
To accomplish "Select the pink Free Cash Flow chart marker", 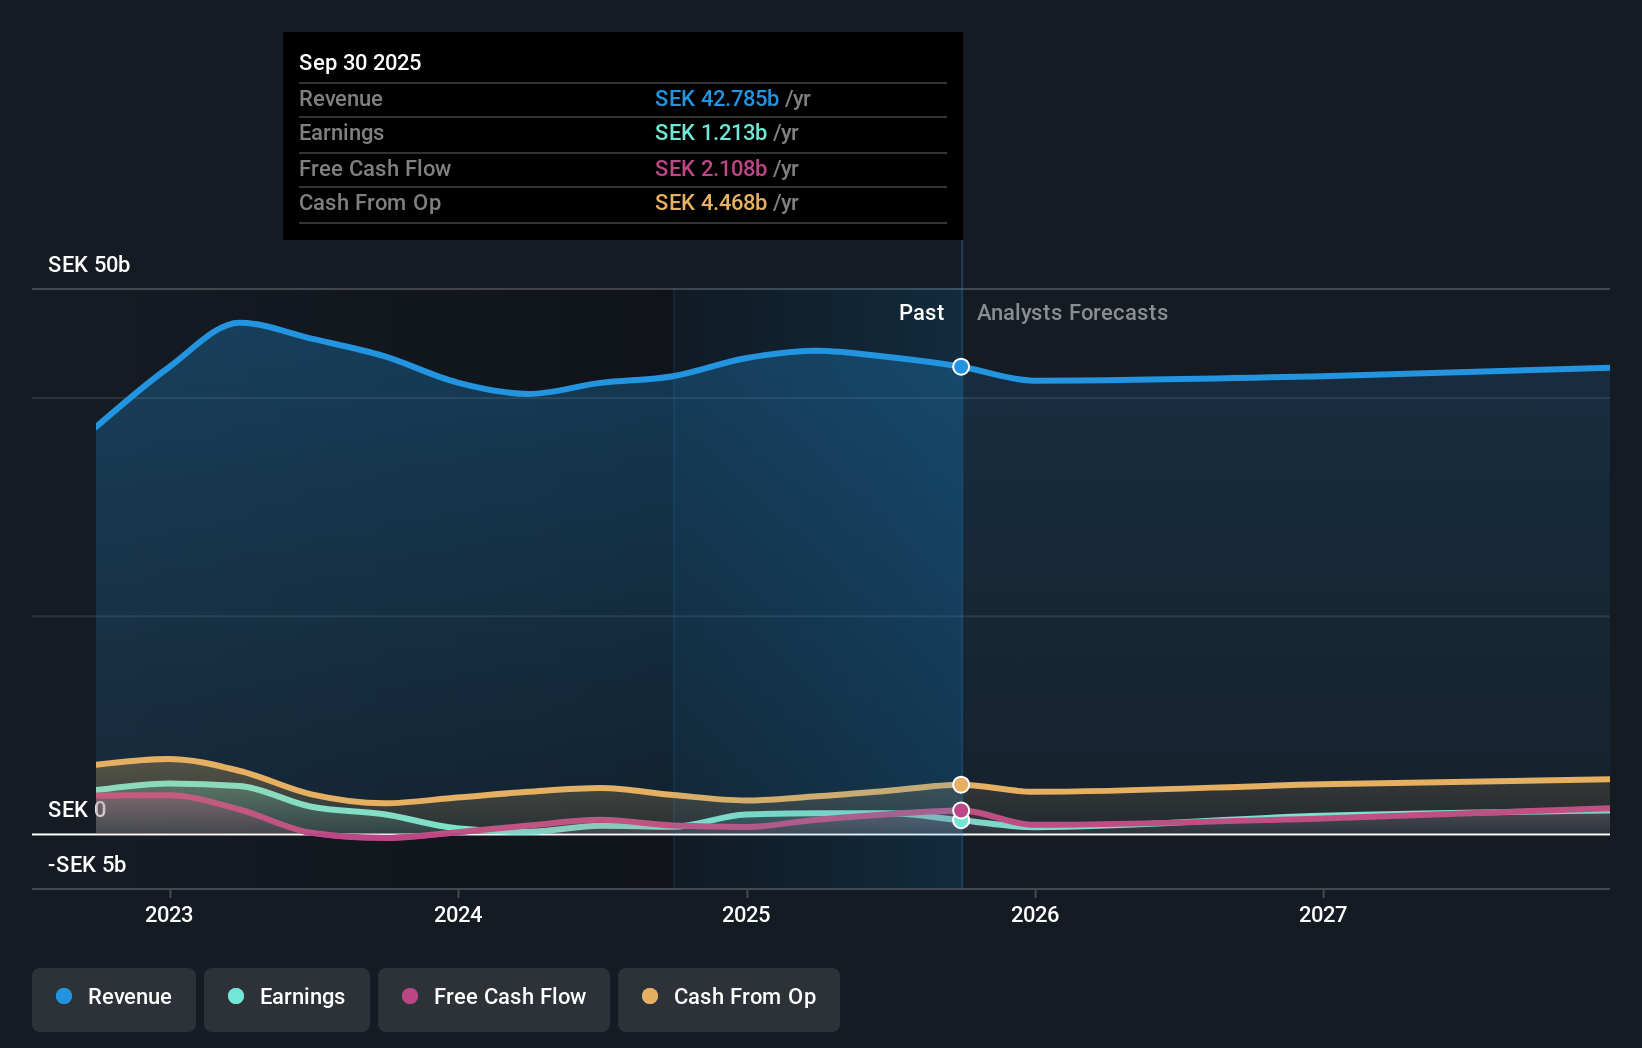I will 961,809.
